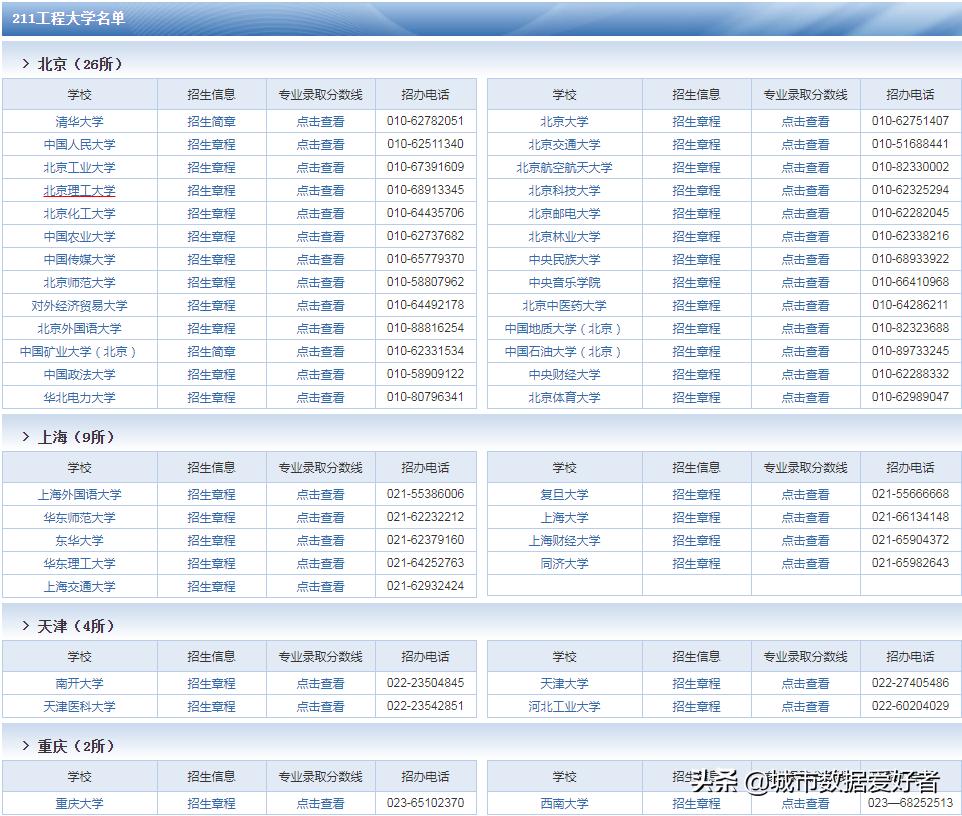Open the 北京航空航天大学 link
This screenshot has height=816, width=962.
pyautogui.click(x=564, y=167)
